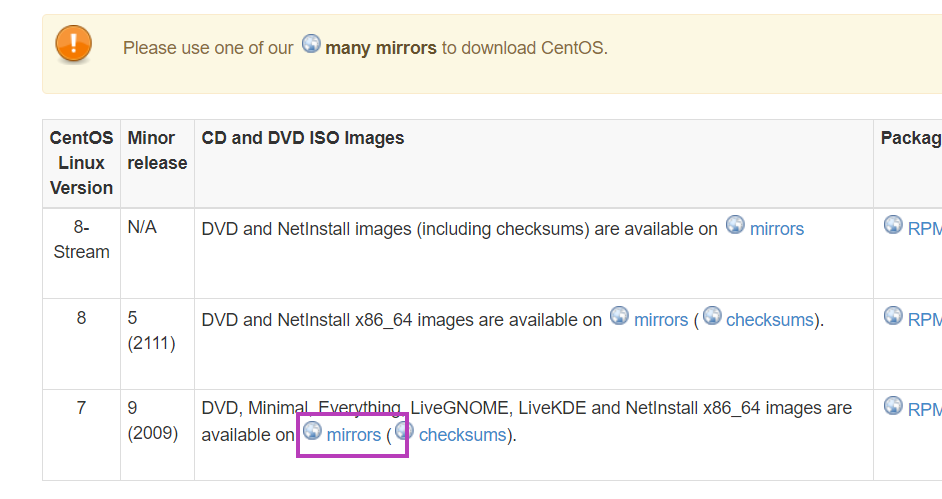Viewport: 942px width, 499px height.
Task: Open mirrors link in version 8 row
Action: pyautogui.click(x=661, y=320)
